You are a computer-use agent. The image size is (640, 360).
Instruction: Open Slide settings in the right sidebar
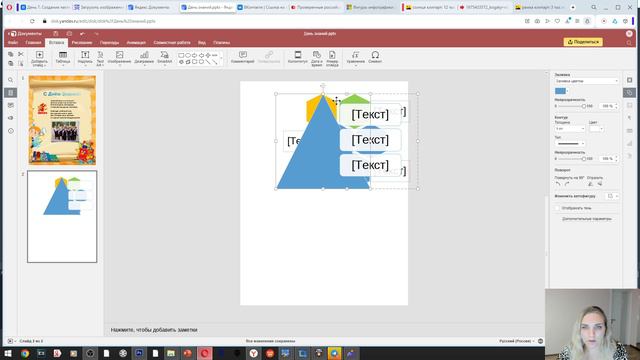click(629, 80)
